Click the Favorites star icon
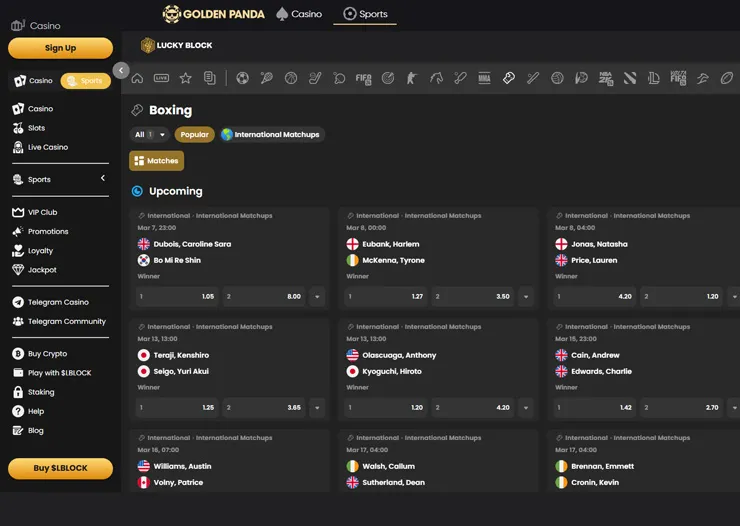Viewport: 740px width, 526px height. coord(185,78)
